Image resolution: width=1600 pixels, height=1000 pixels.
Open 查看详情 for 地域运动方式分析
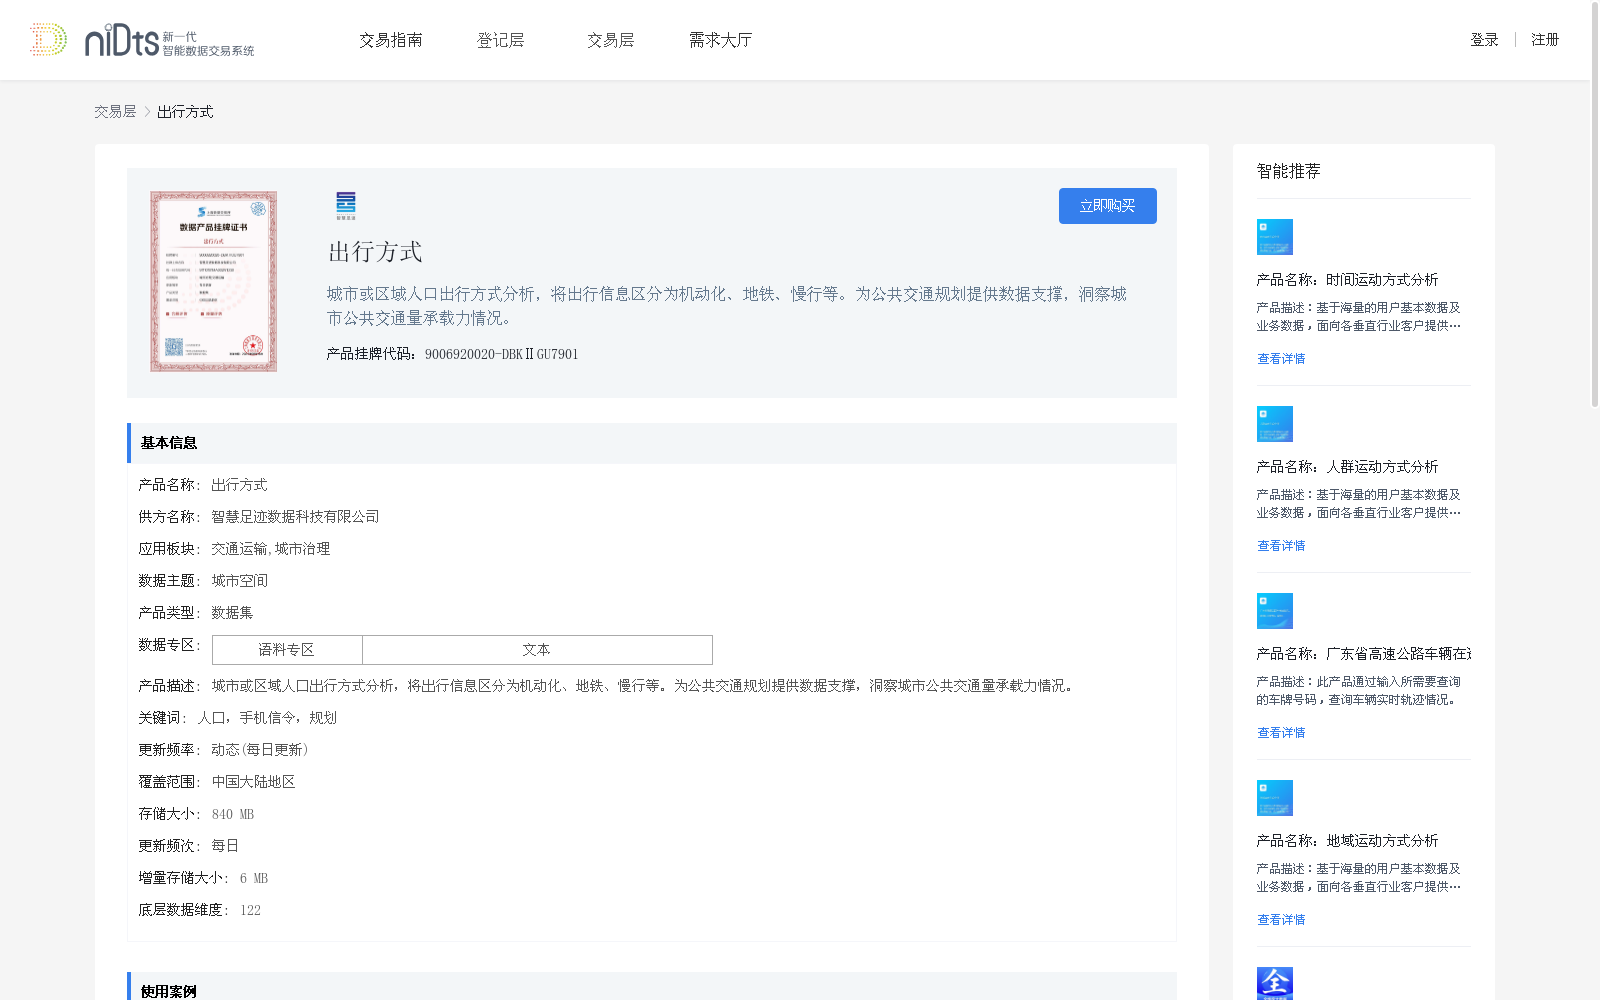pyautogui.click(x=1281, y=920)
